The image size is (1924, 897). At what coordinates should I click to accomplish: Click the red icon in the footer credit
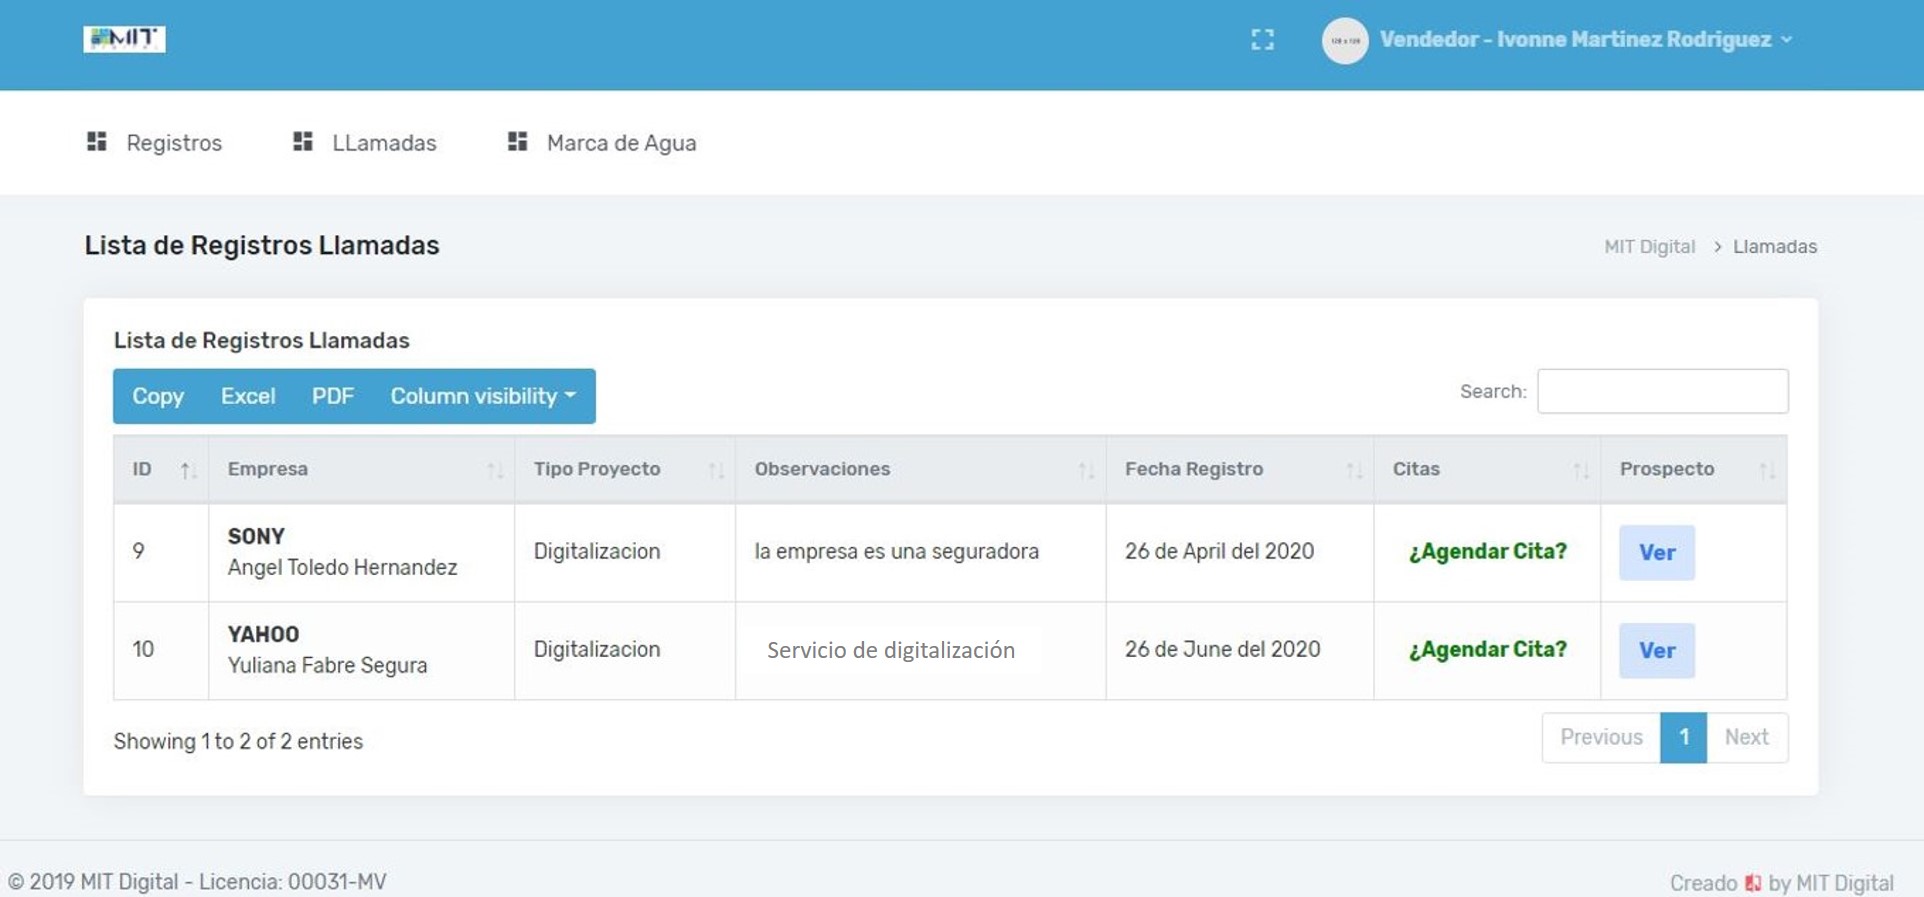click(1752, 883)
